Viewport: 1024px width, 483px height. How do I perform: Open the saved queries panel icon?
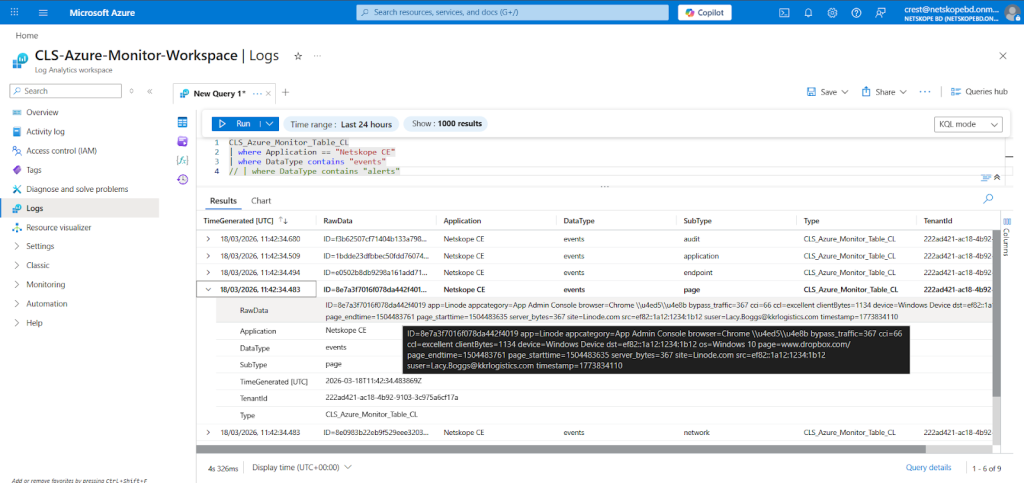pyautogui.click(x=183, y=141)
